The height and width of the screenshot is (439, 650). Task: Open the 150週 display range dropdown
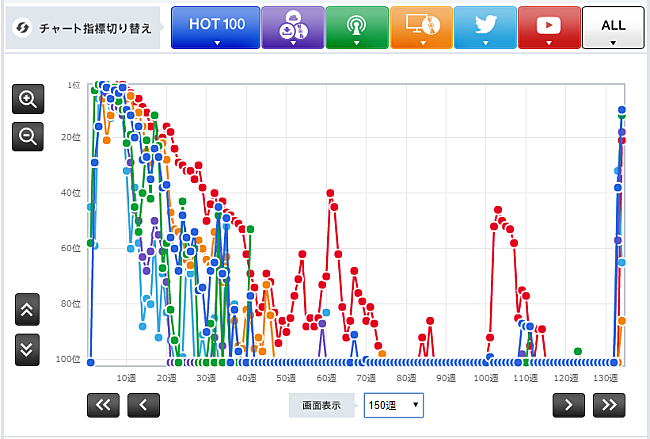pos(394,405)
